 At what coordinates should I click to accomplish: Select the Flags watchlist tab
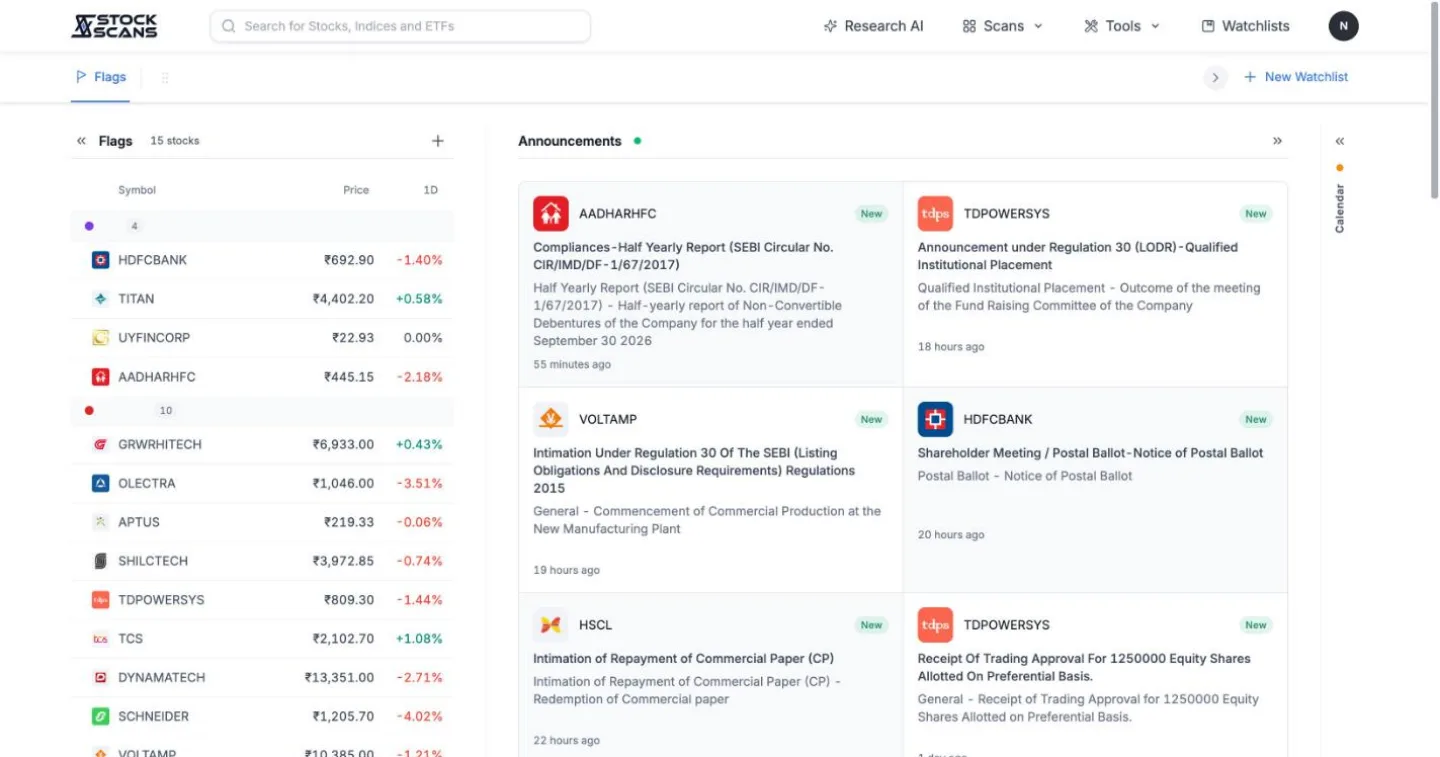(101, 77)
